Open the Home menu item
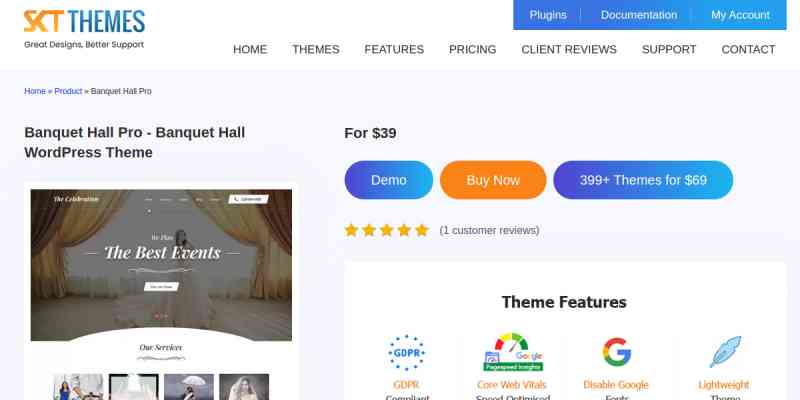Screen dimensions: 800x400 point(250,49)
